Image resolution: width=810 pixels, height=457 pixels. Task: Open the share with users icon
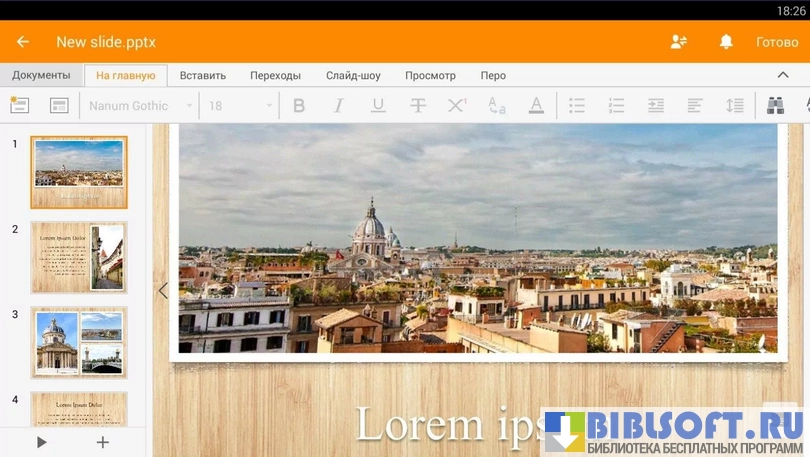point(679,42)
